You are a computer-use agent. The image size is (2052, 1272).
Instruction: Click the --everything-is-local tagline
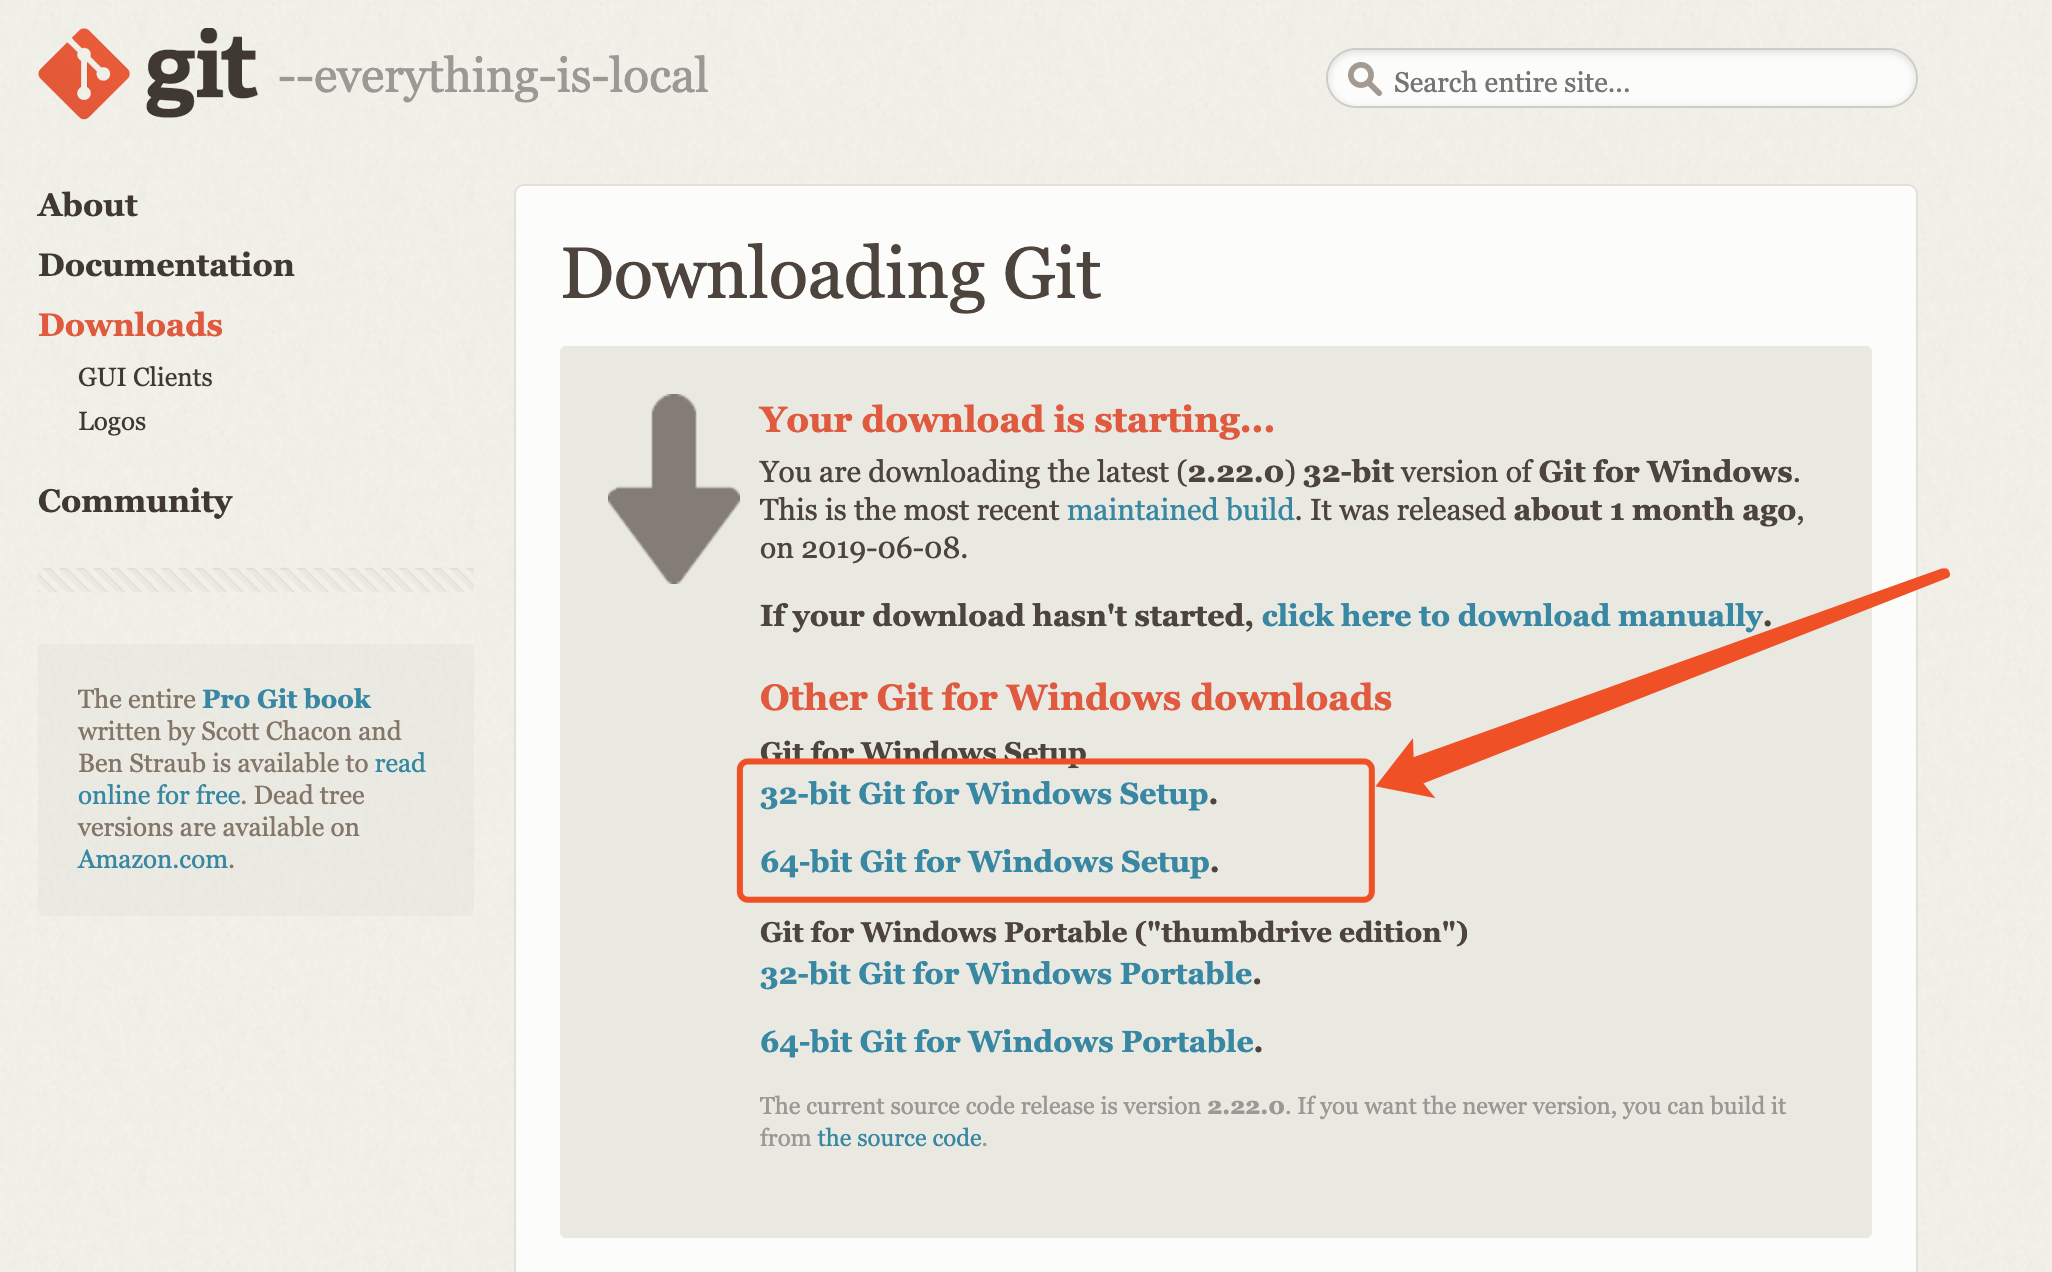[x=493, y=76]
